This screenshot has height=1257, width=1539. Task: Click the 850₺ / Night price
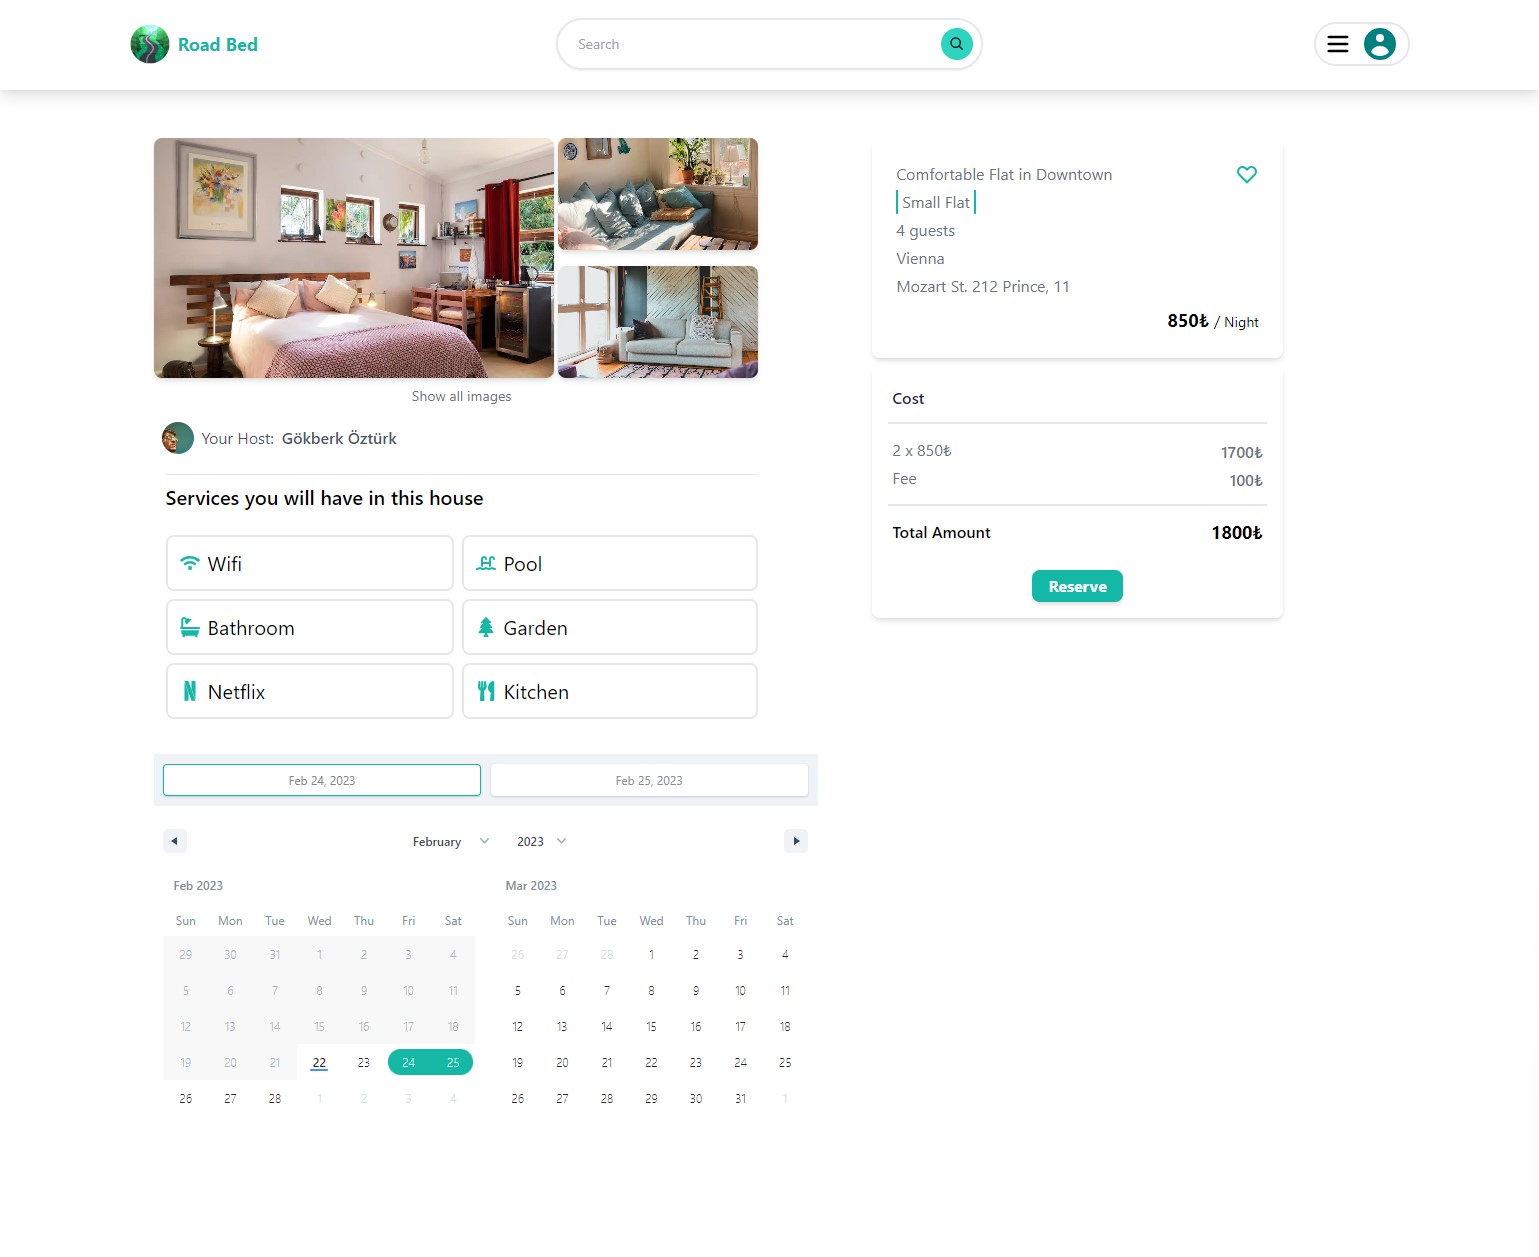click(x=1212, y=321)
